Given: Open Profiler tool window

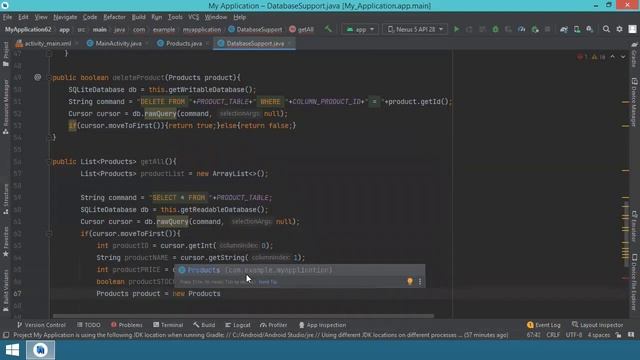Looking at the screenshot, I should (273, 325).
